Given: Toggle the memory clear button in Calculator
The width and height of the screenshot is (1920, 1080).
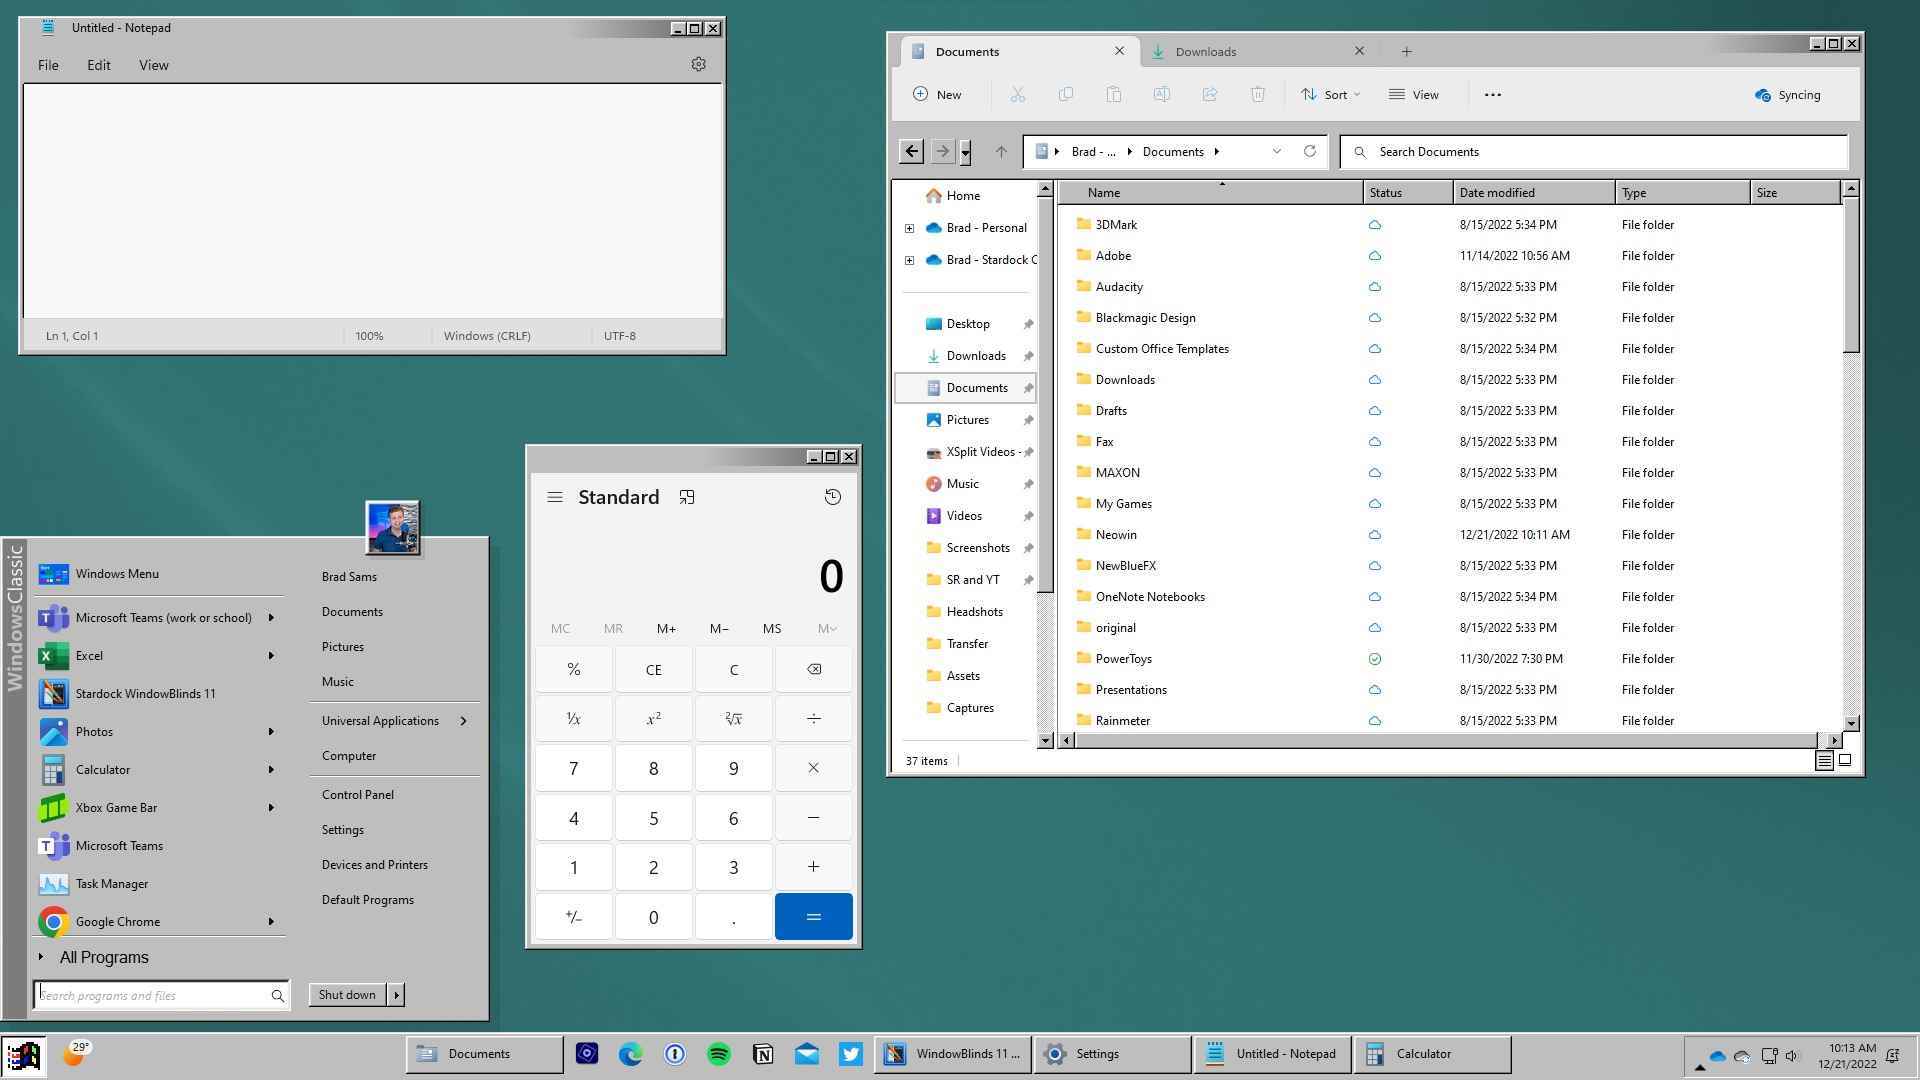Looking at the screenshot, I should [x=560, y=628].
